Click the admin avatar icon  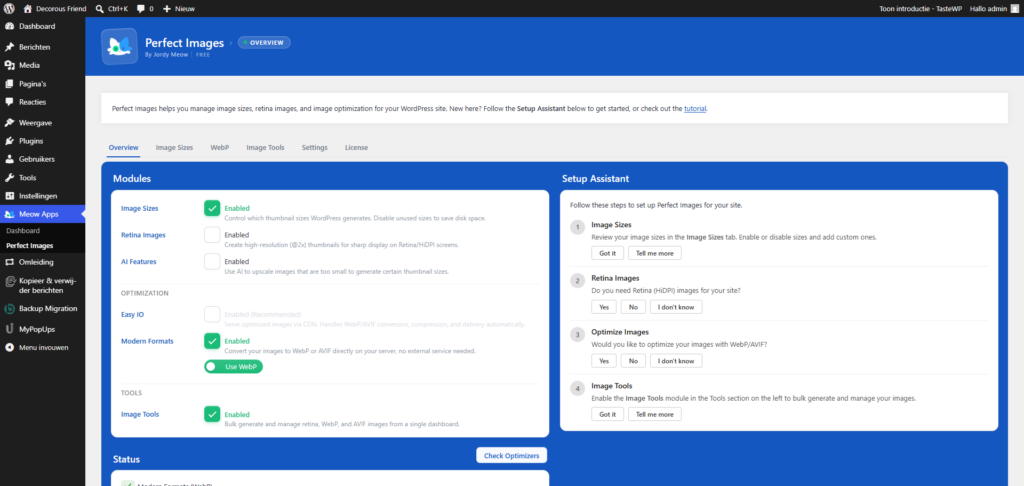coord(1014,8)
